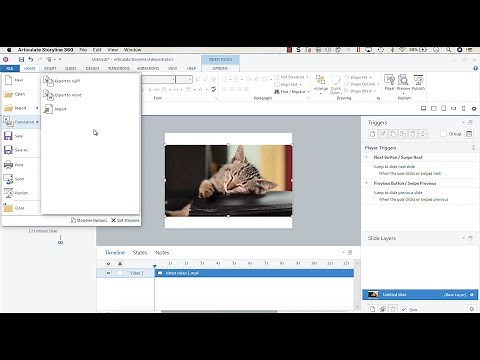This screenshot has height=360, width=480.
Task: Click the timeline playhead marker
Action: 155,266
